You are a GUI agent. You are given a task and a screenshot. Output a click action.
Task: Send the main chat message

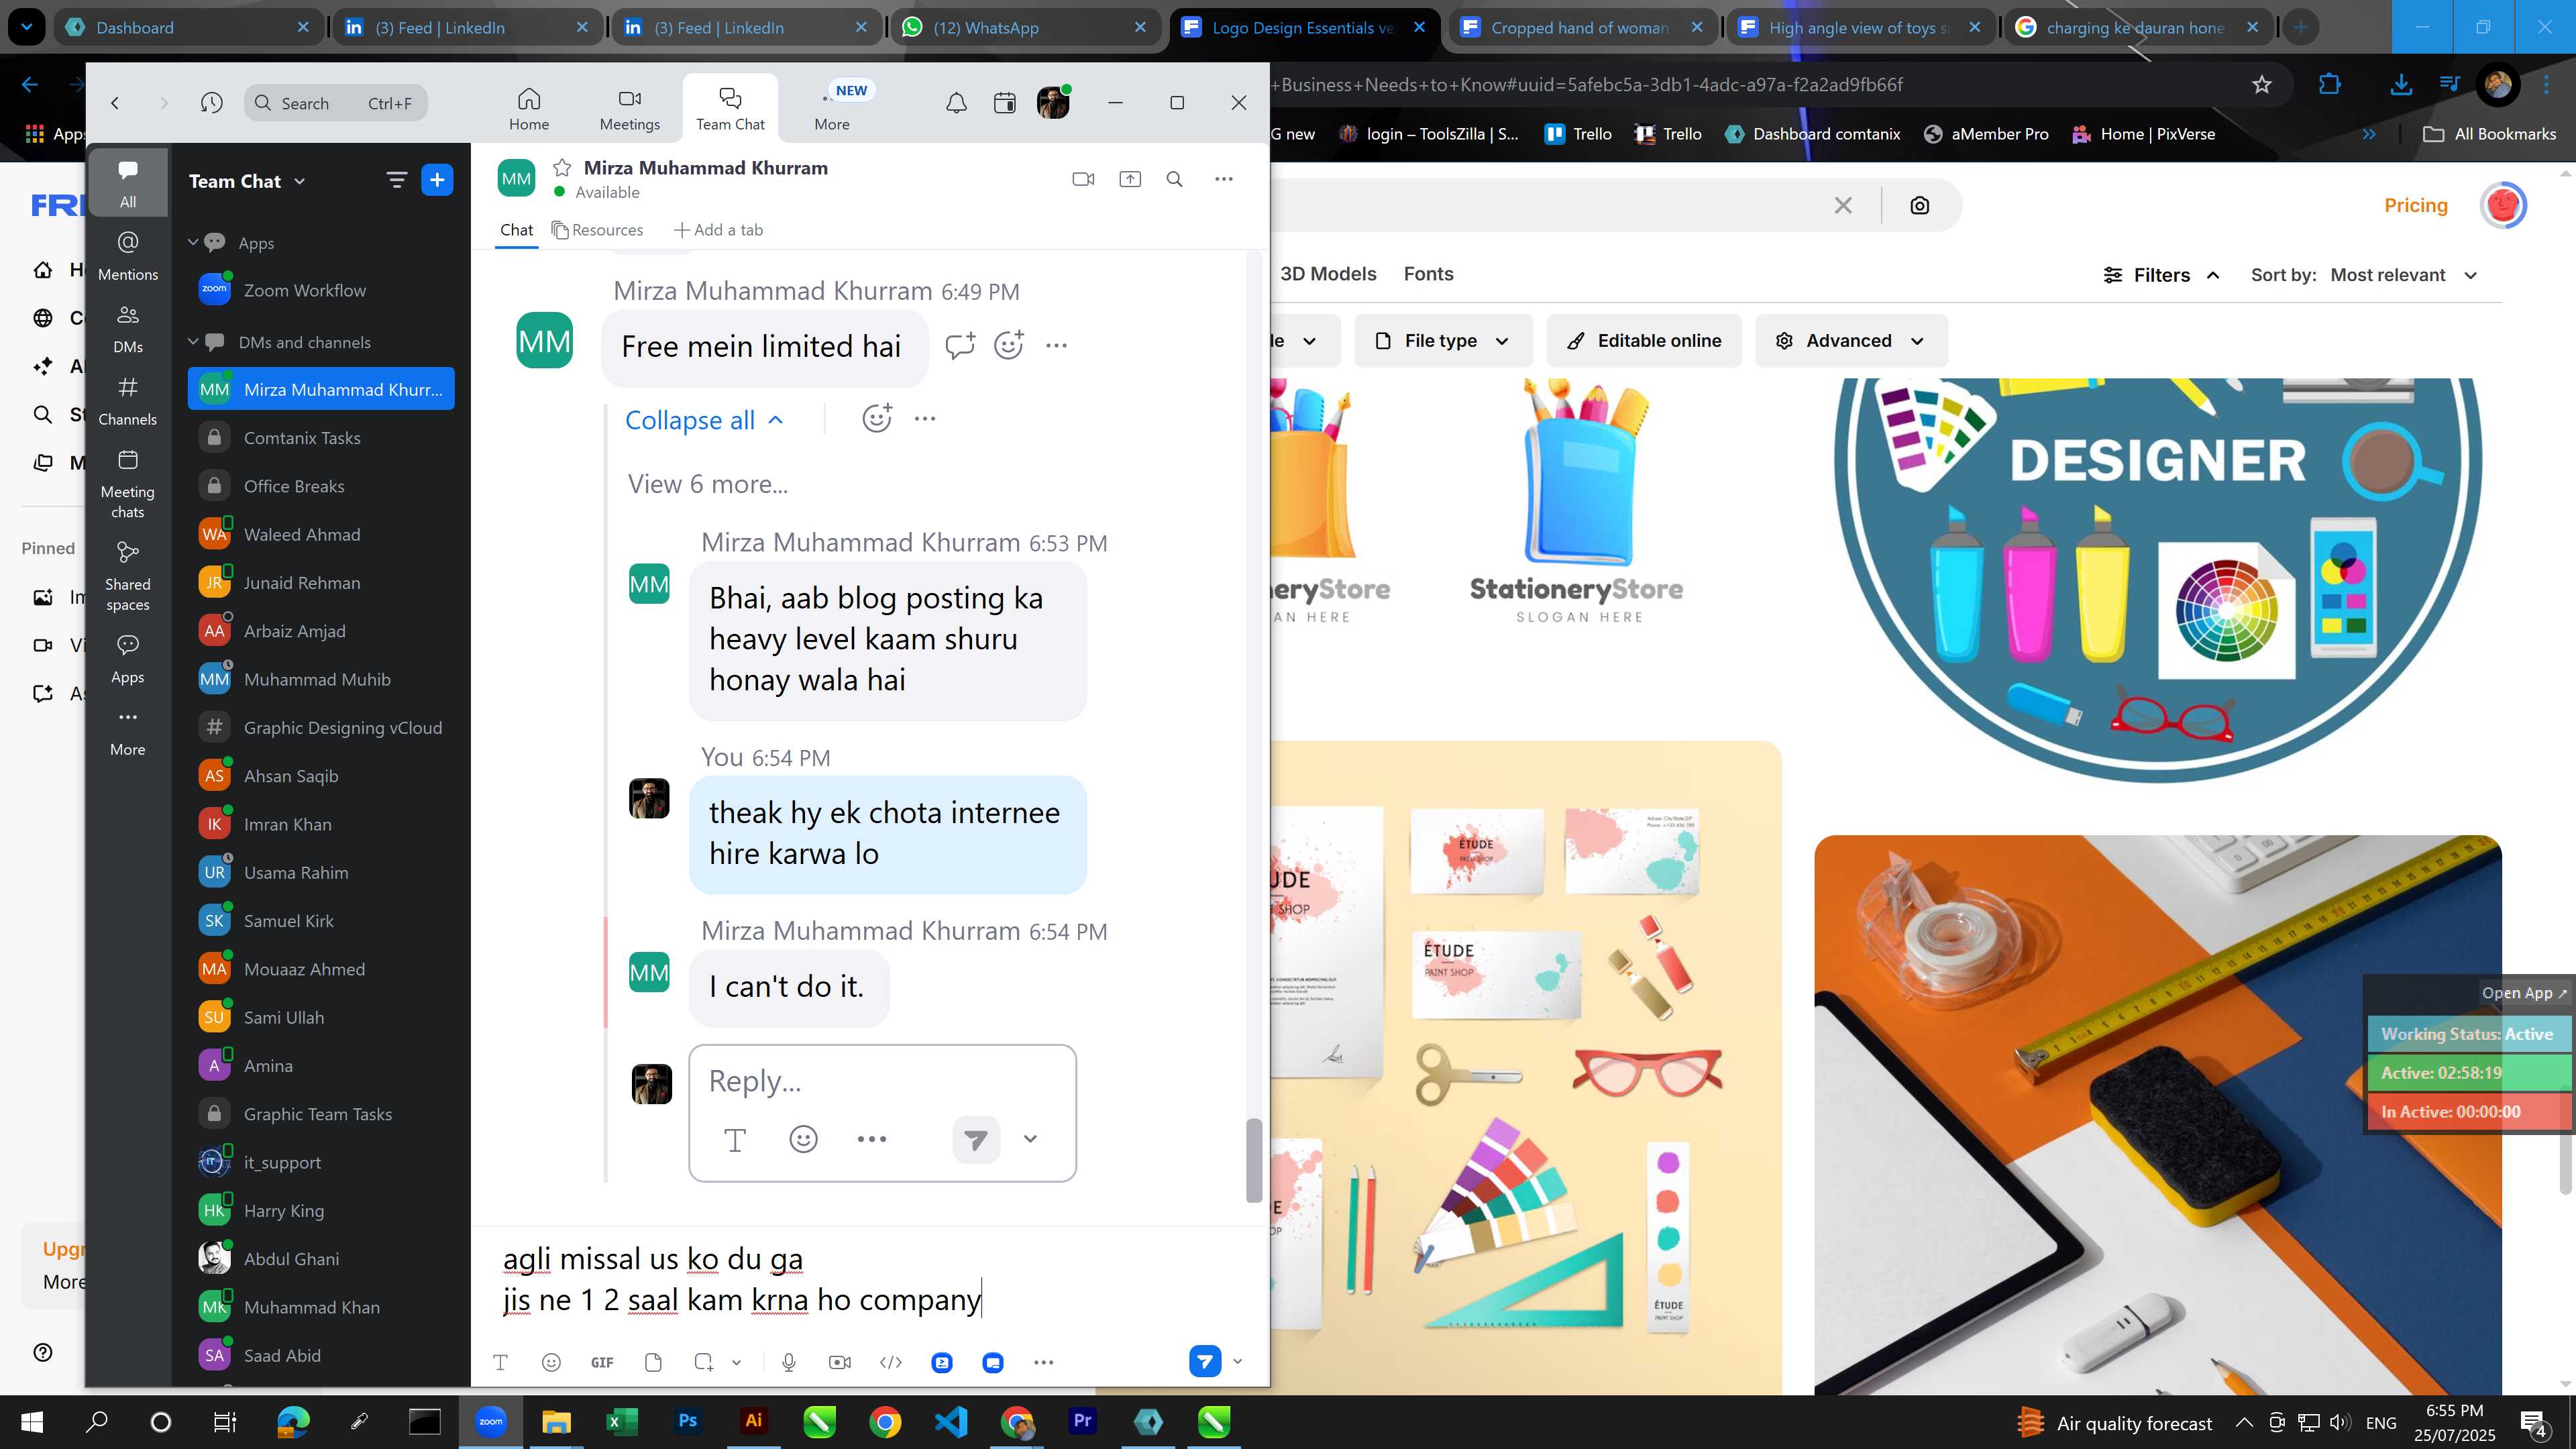coord(1205,1361)
